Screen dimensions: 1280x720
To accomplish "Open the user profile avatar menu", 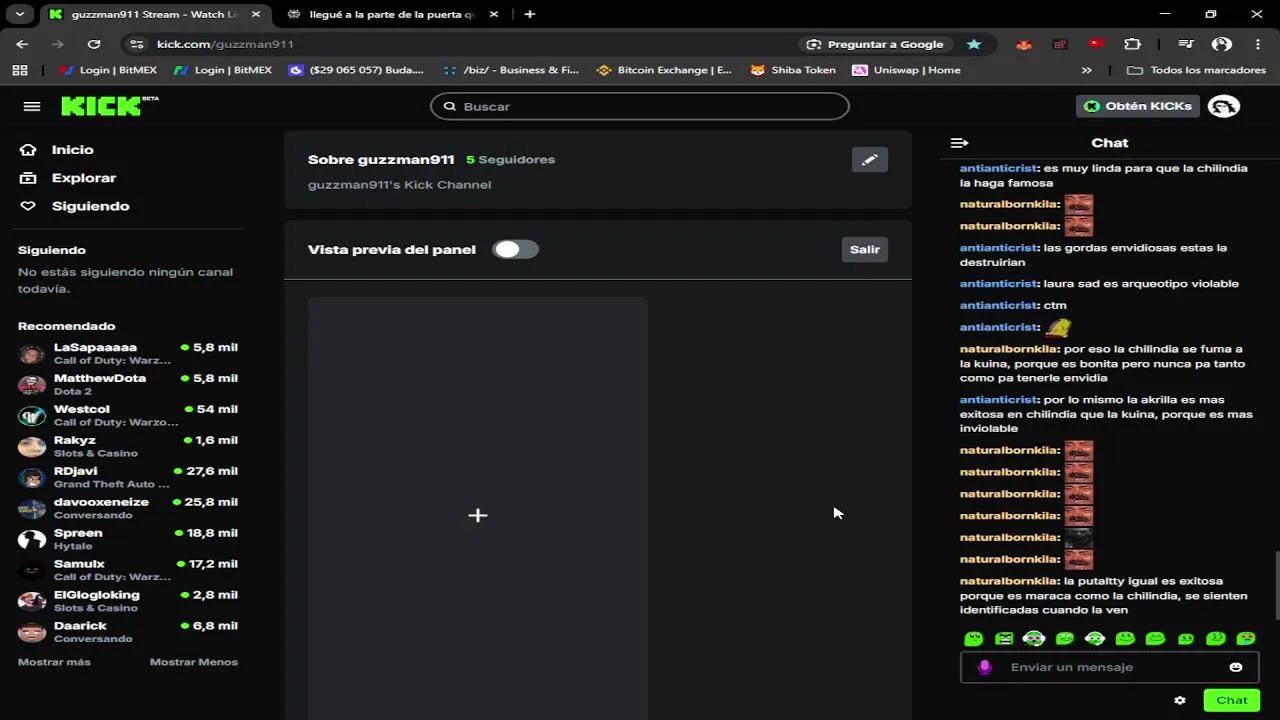I will point(1223,106).
